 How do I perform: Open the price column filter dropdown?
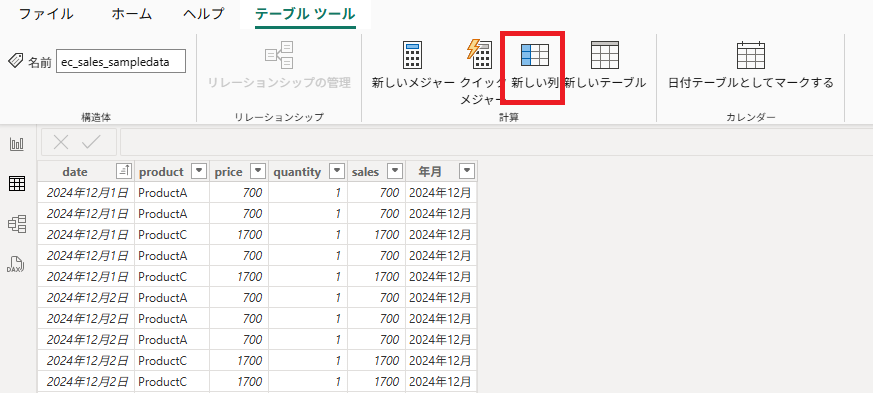258,171
